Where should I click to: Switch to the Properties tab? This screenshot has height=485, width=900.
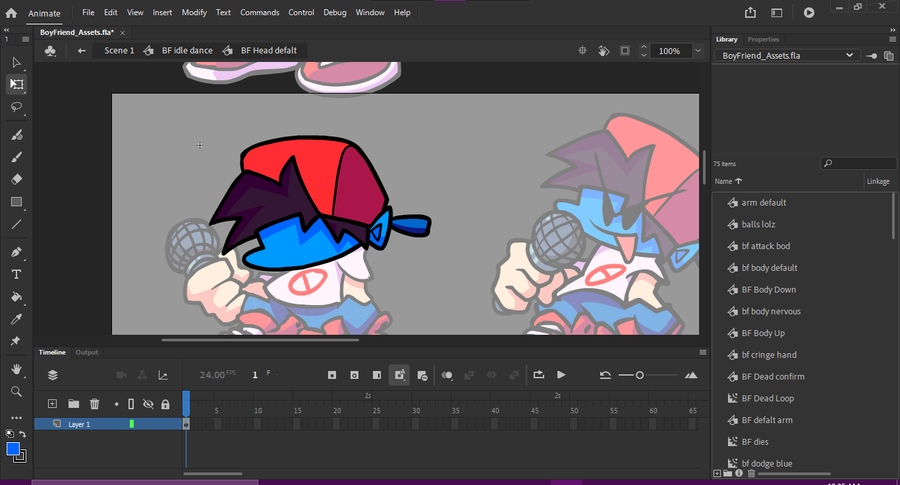(x=763, y=40)
